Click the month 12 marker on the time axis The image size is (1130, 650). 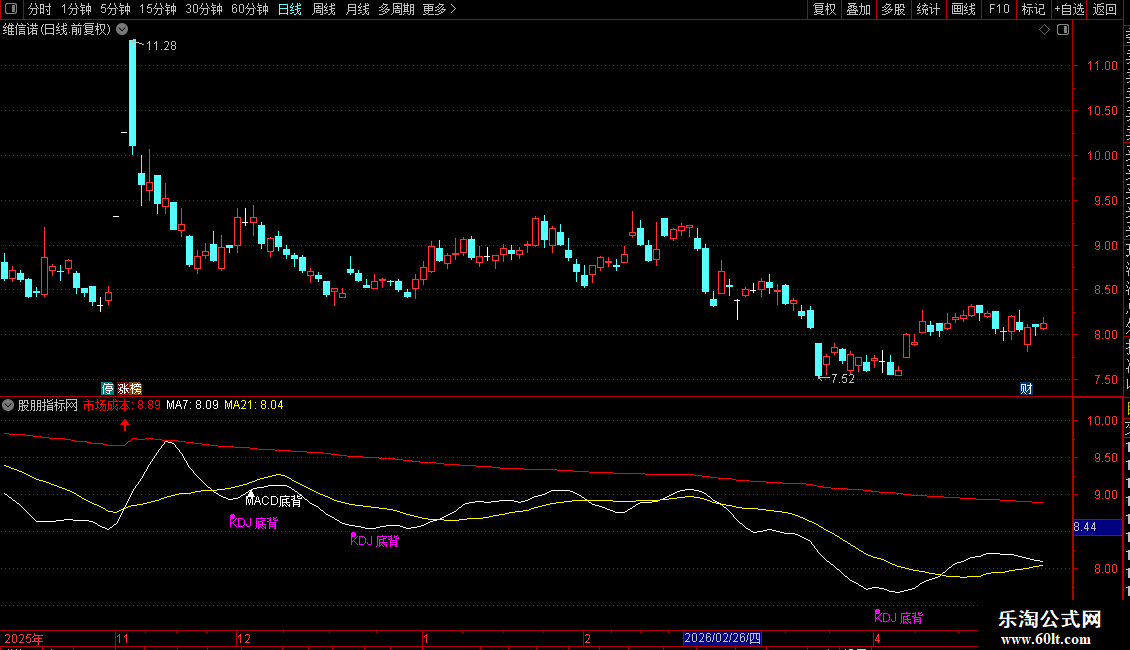244,638
